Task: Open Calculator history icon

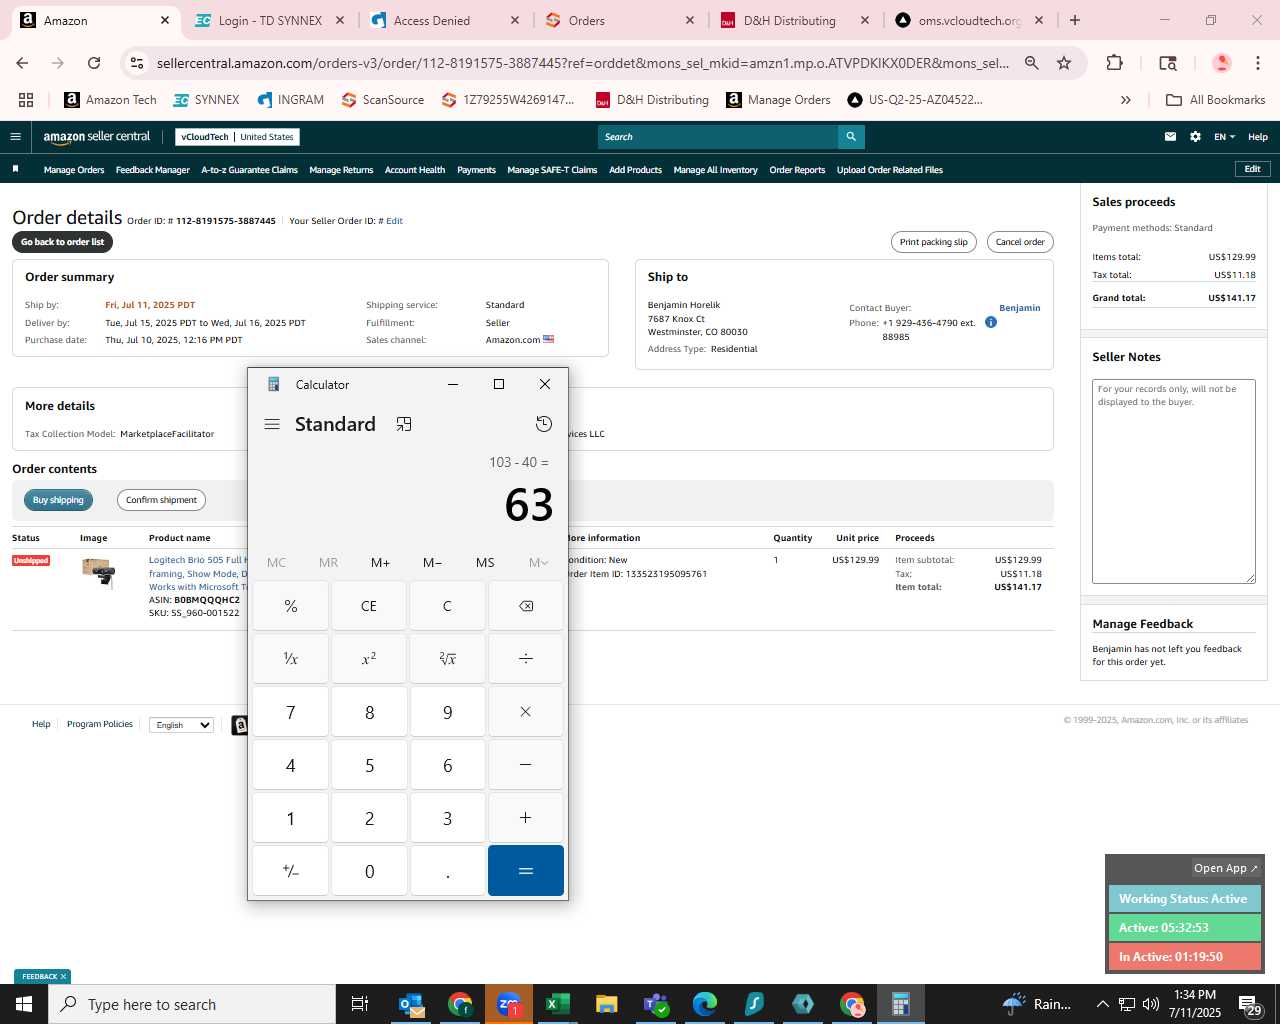Action: point(544,424)
